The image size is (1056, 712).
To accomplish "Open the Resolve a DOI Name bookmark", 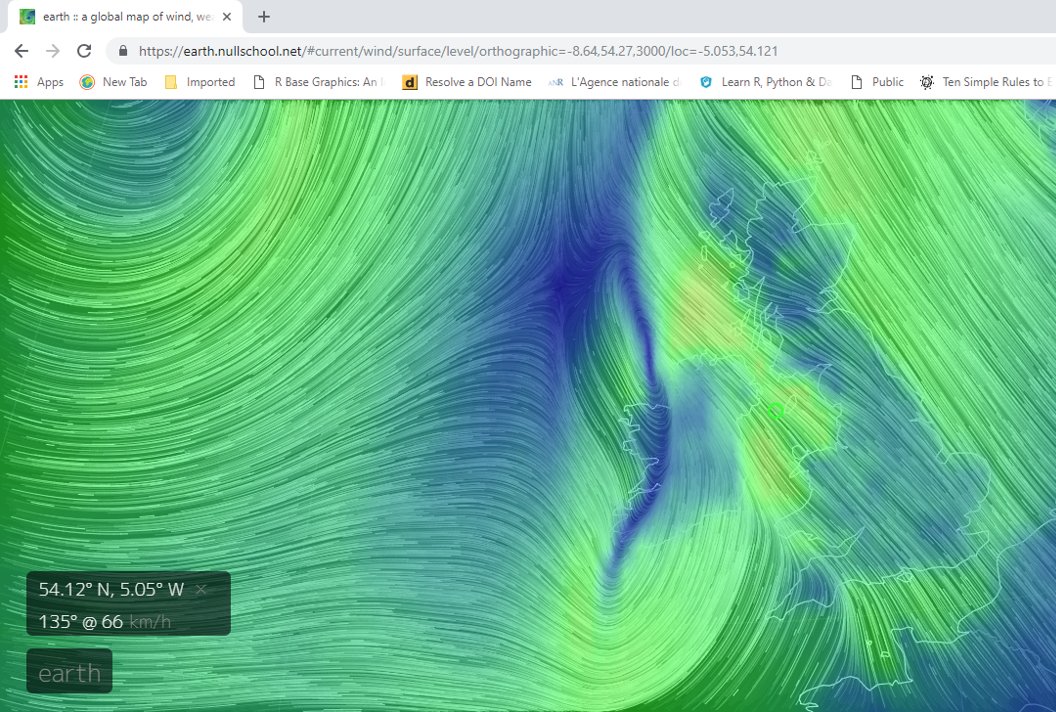I will point(467,82).
